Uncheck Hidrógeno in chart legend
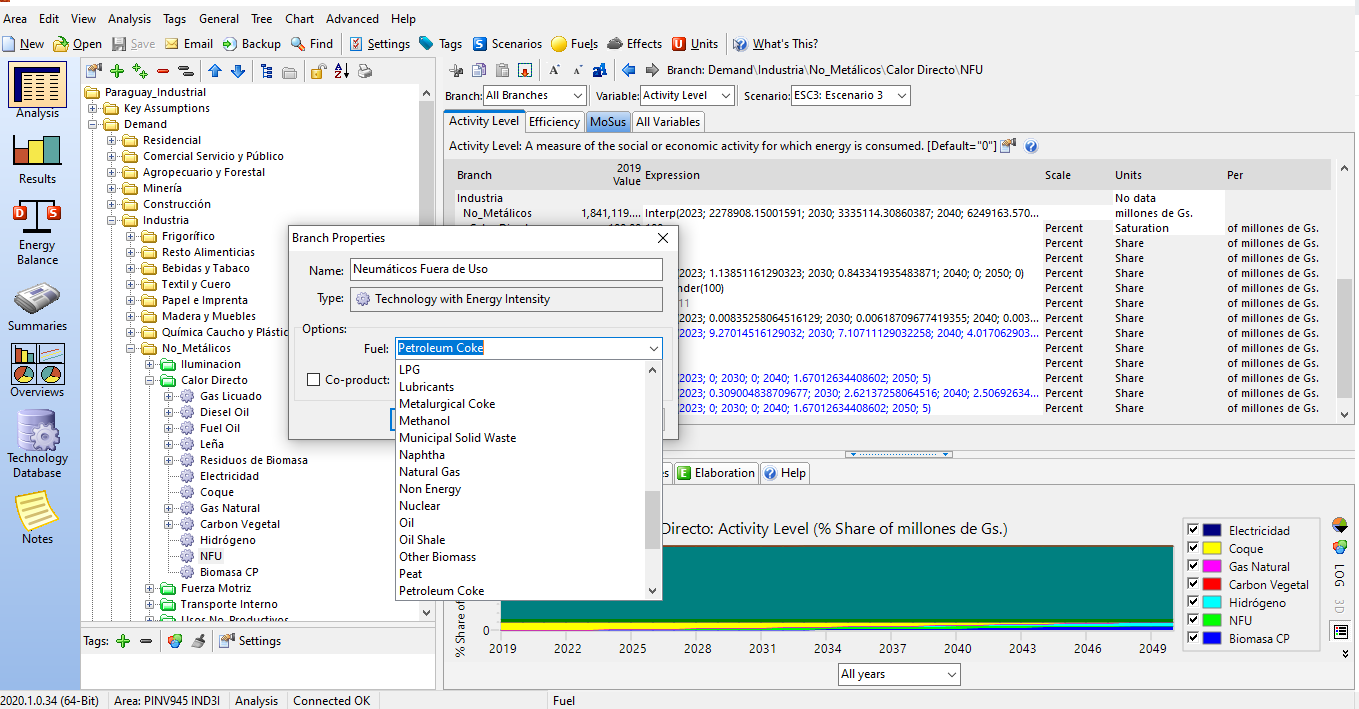The width and height of the screenshot is (1359, 709). click(1192, 602)
